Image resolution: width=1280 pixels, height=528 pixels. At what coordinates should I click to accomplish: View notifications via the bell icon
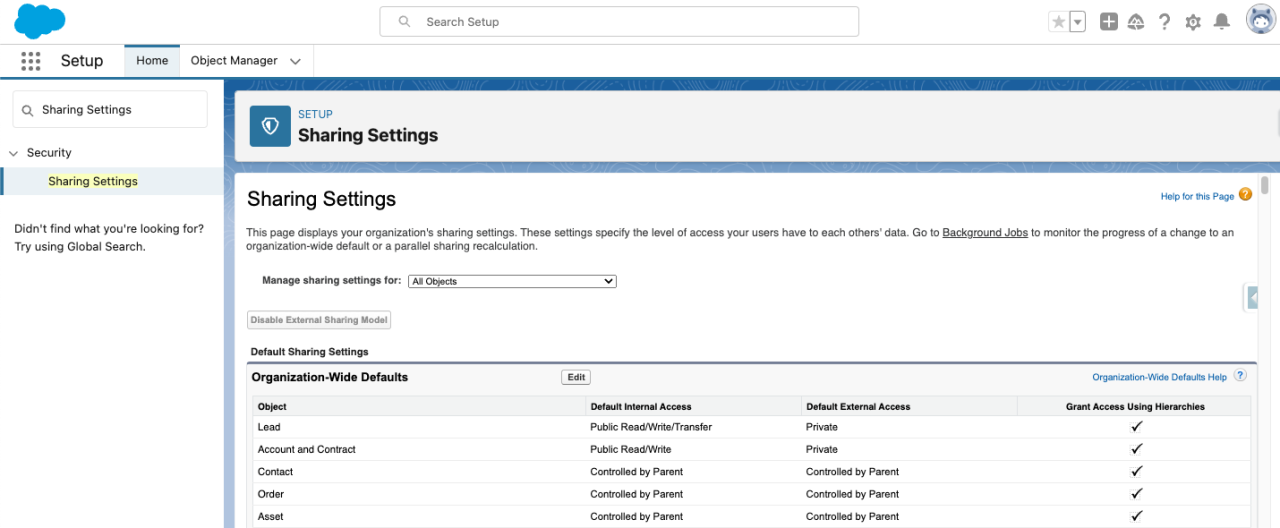tap(1222, 22)
